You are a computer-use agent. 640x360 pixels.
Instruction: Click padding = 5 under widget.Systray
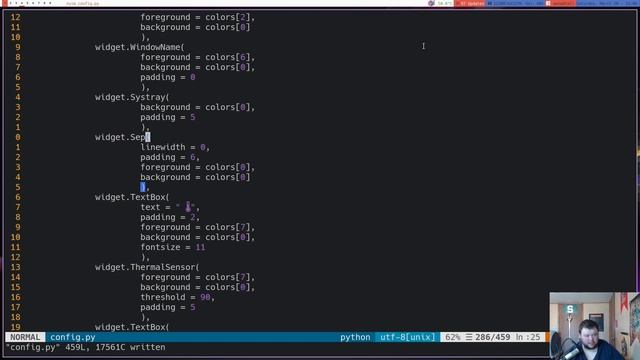tap(168, 117)
